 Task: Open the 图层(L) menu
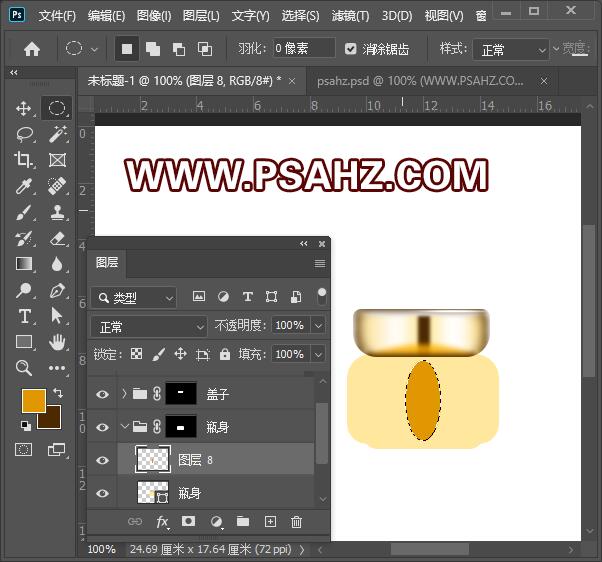click(x=201, y=16)
